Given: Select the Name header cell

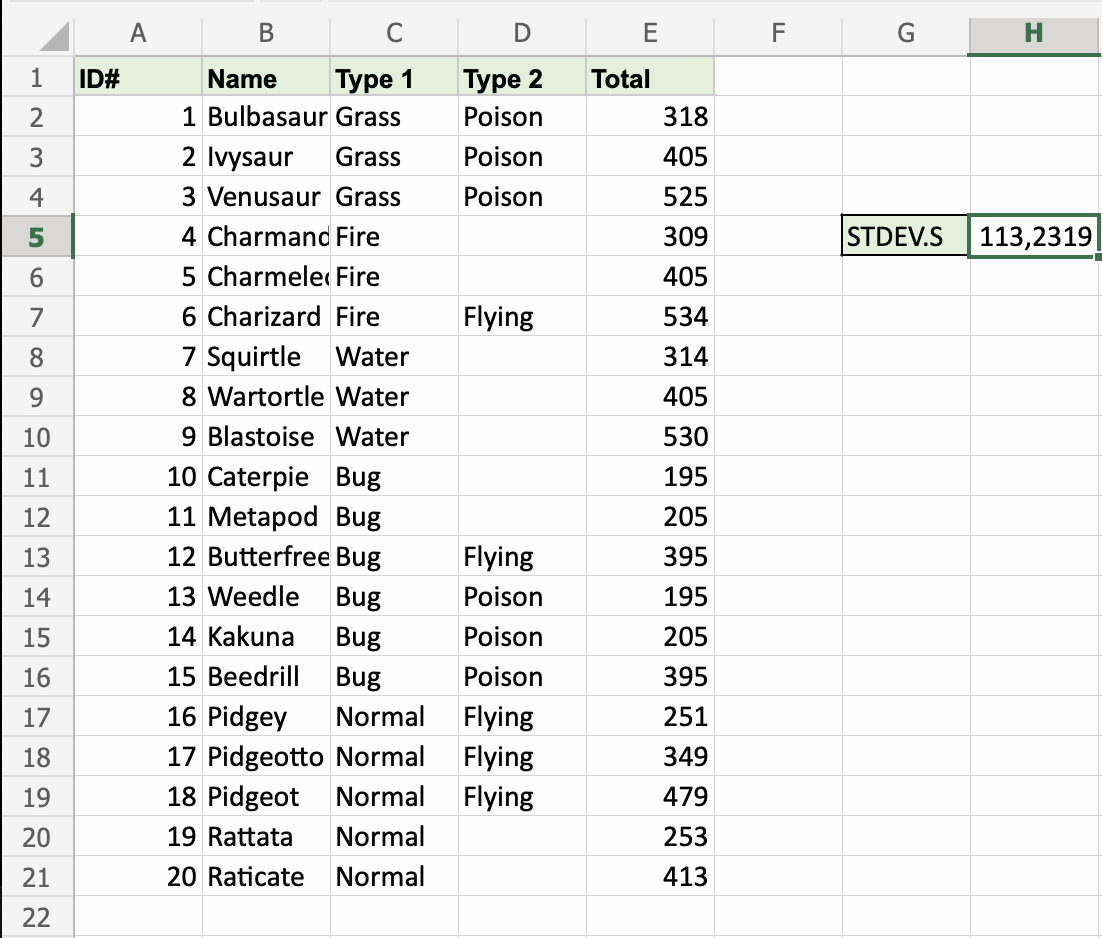Looking at the screenshot, I should click(x=266, y=78).
